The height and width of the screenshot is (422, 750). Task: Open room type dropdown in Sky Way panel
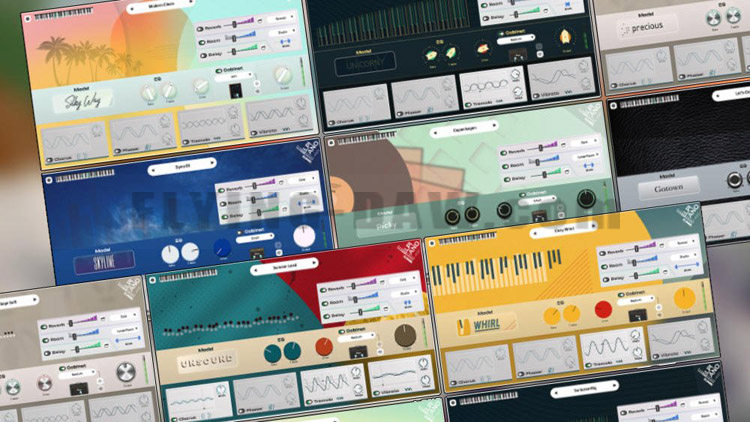[283, 32]
